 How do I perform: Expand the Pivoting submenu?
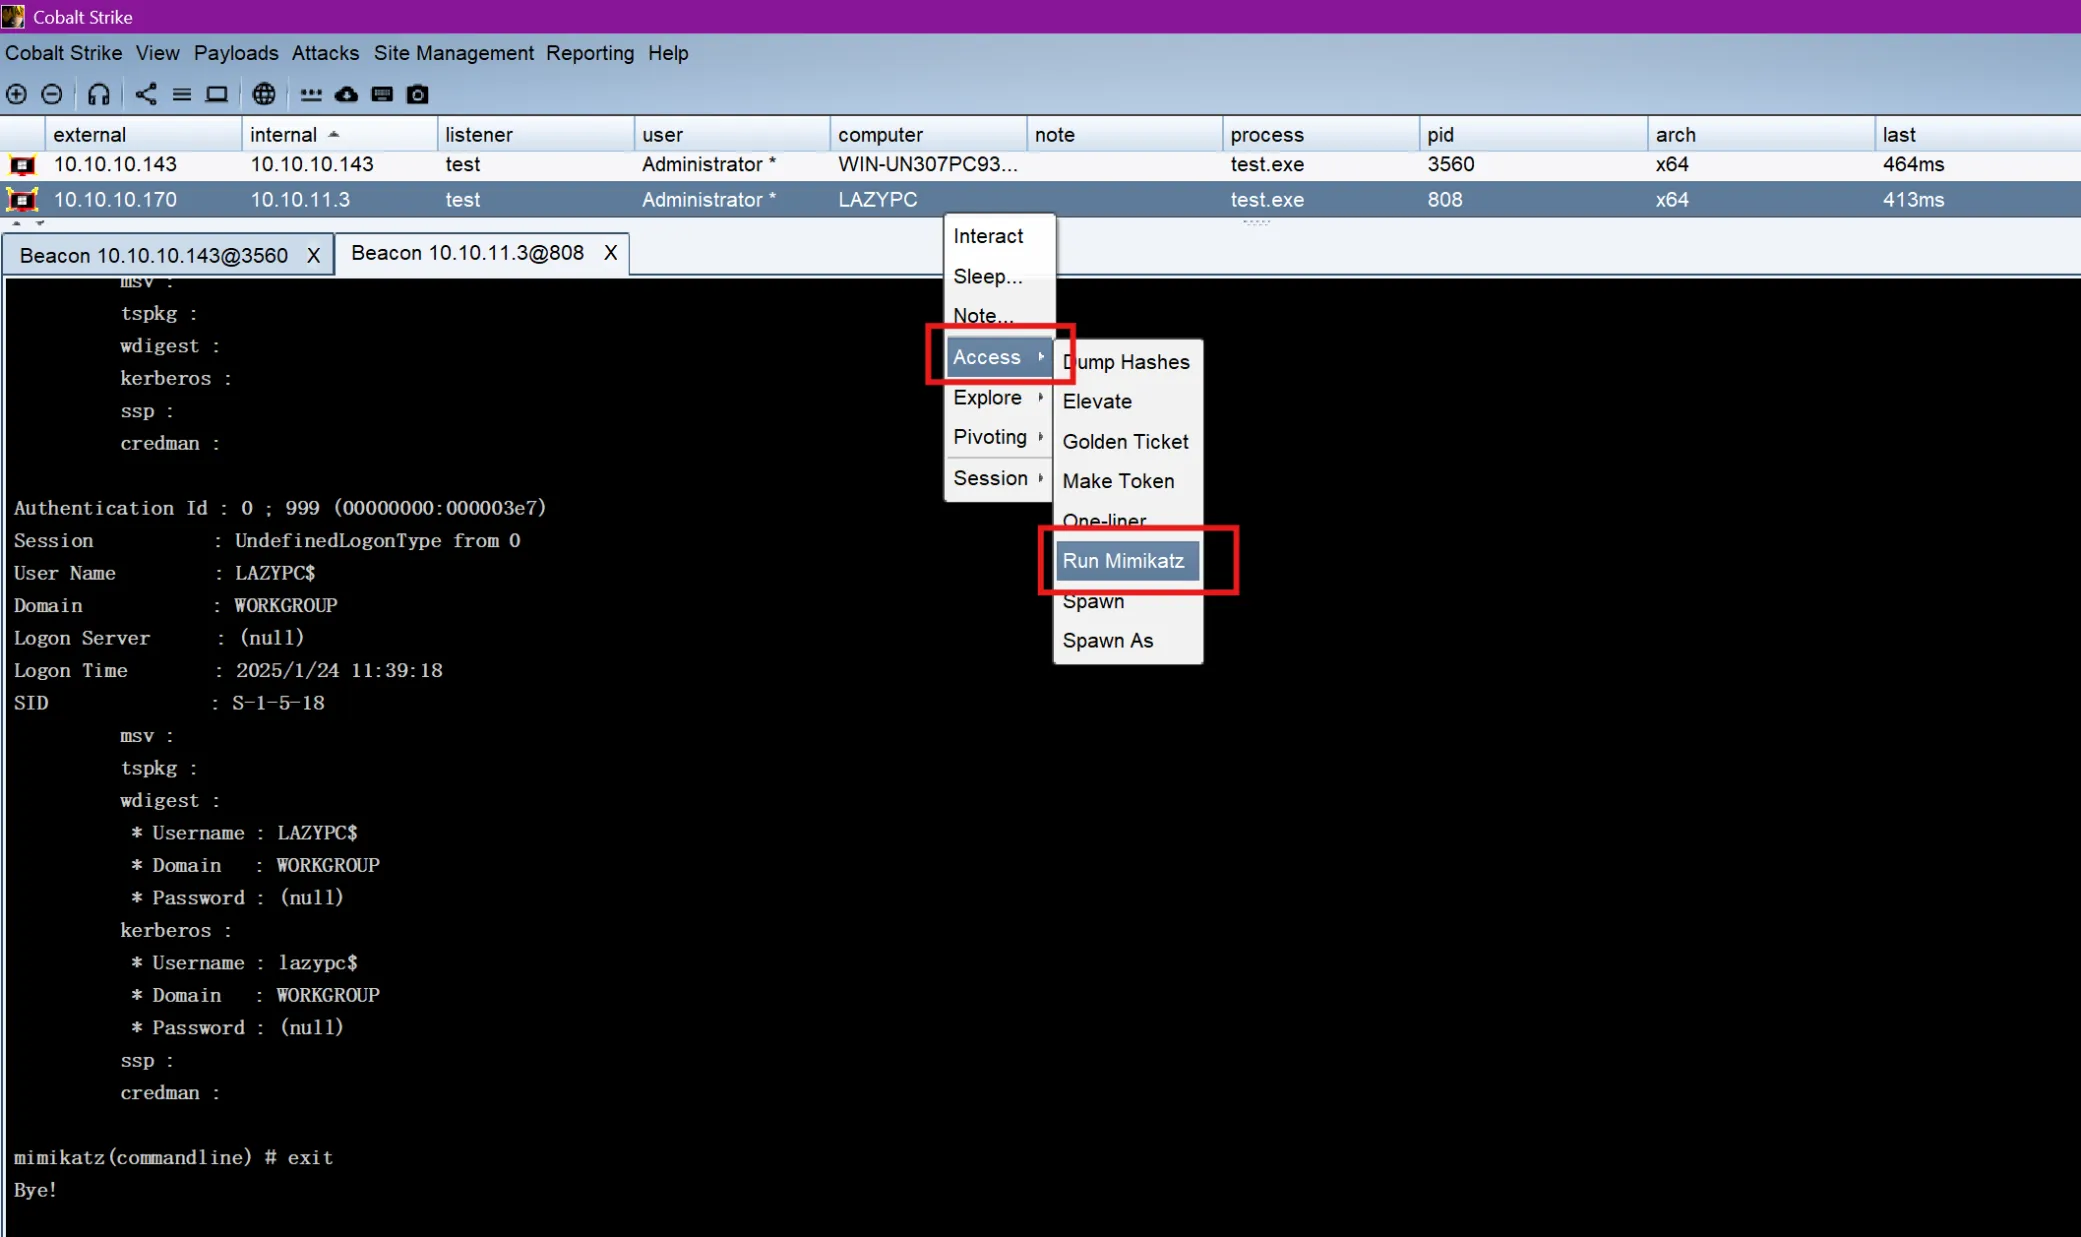click(999, 437)
